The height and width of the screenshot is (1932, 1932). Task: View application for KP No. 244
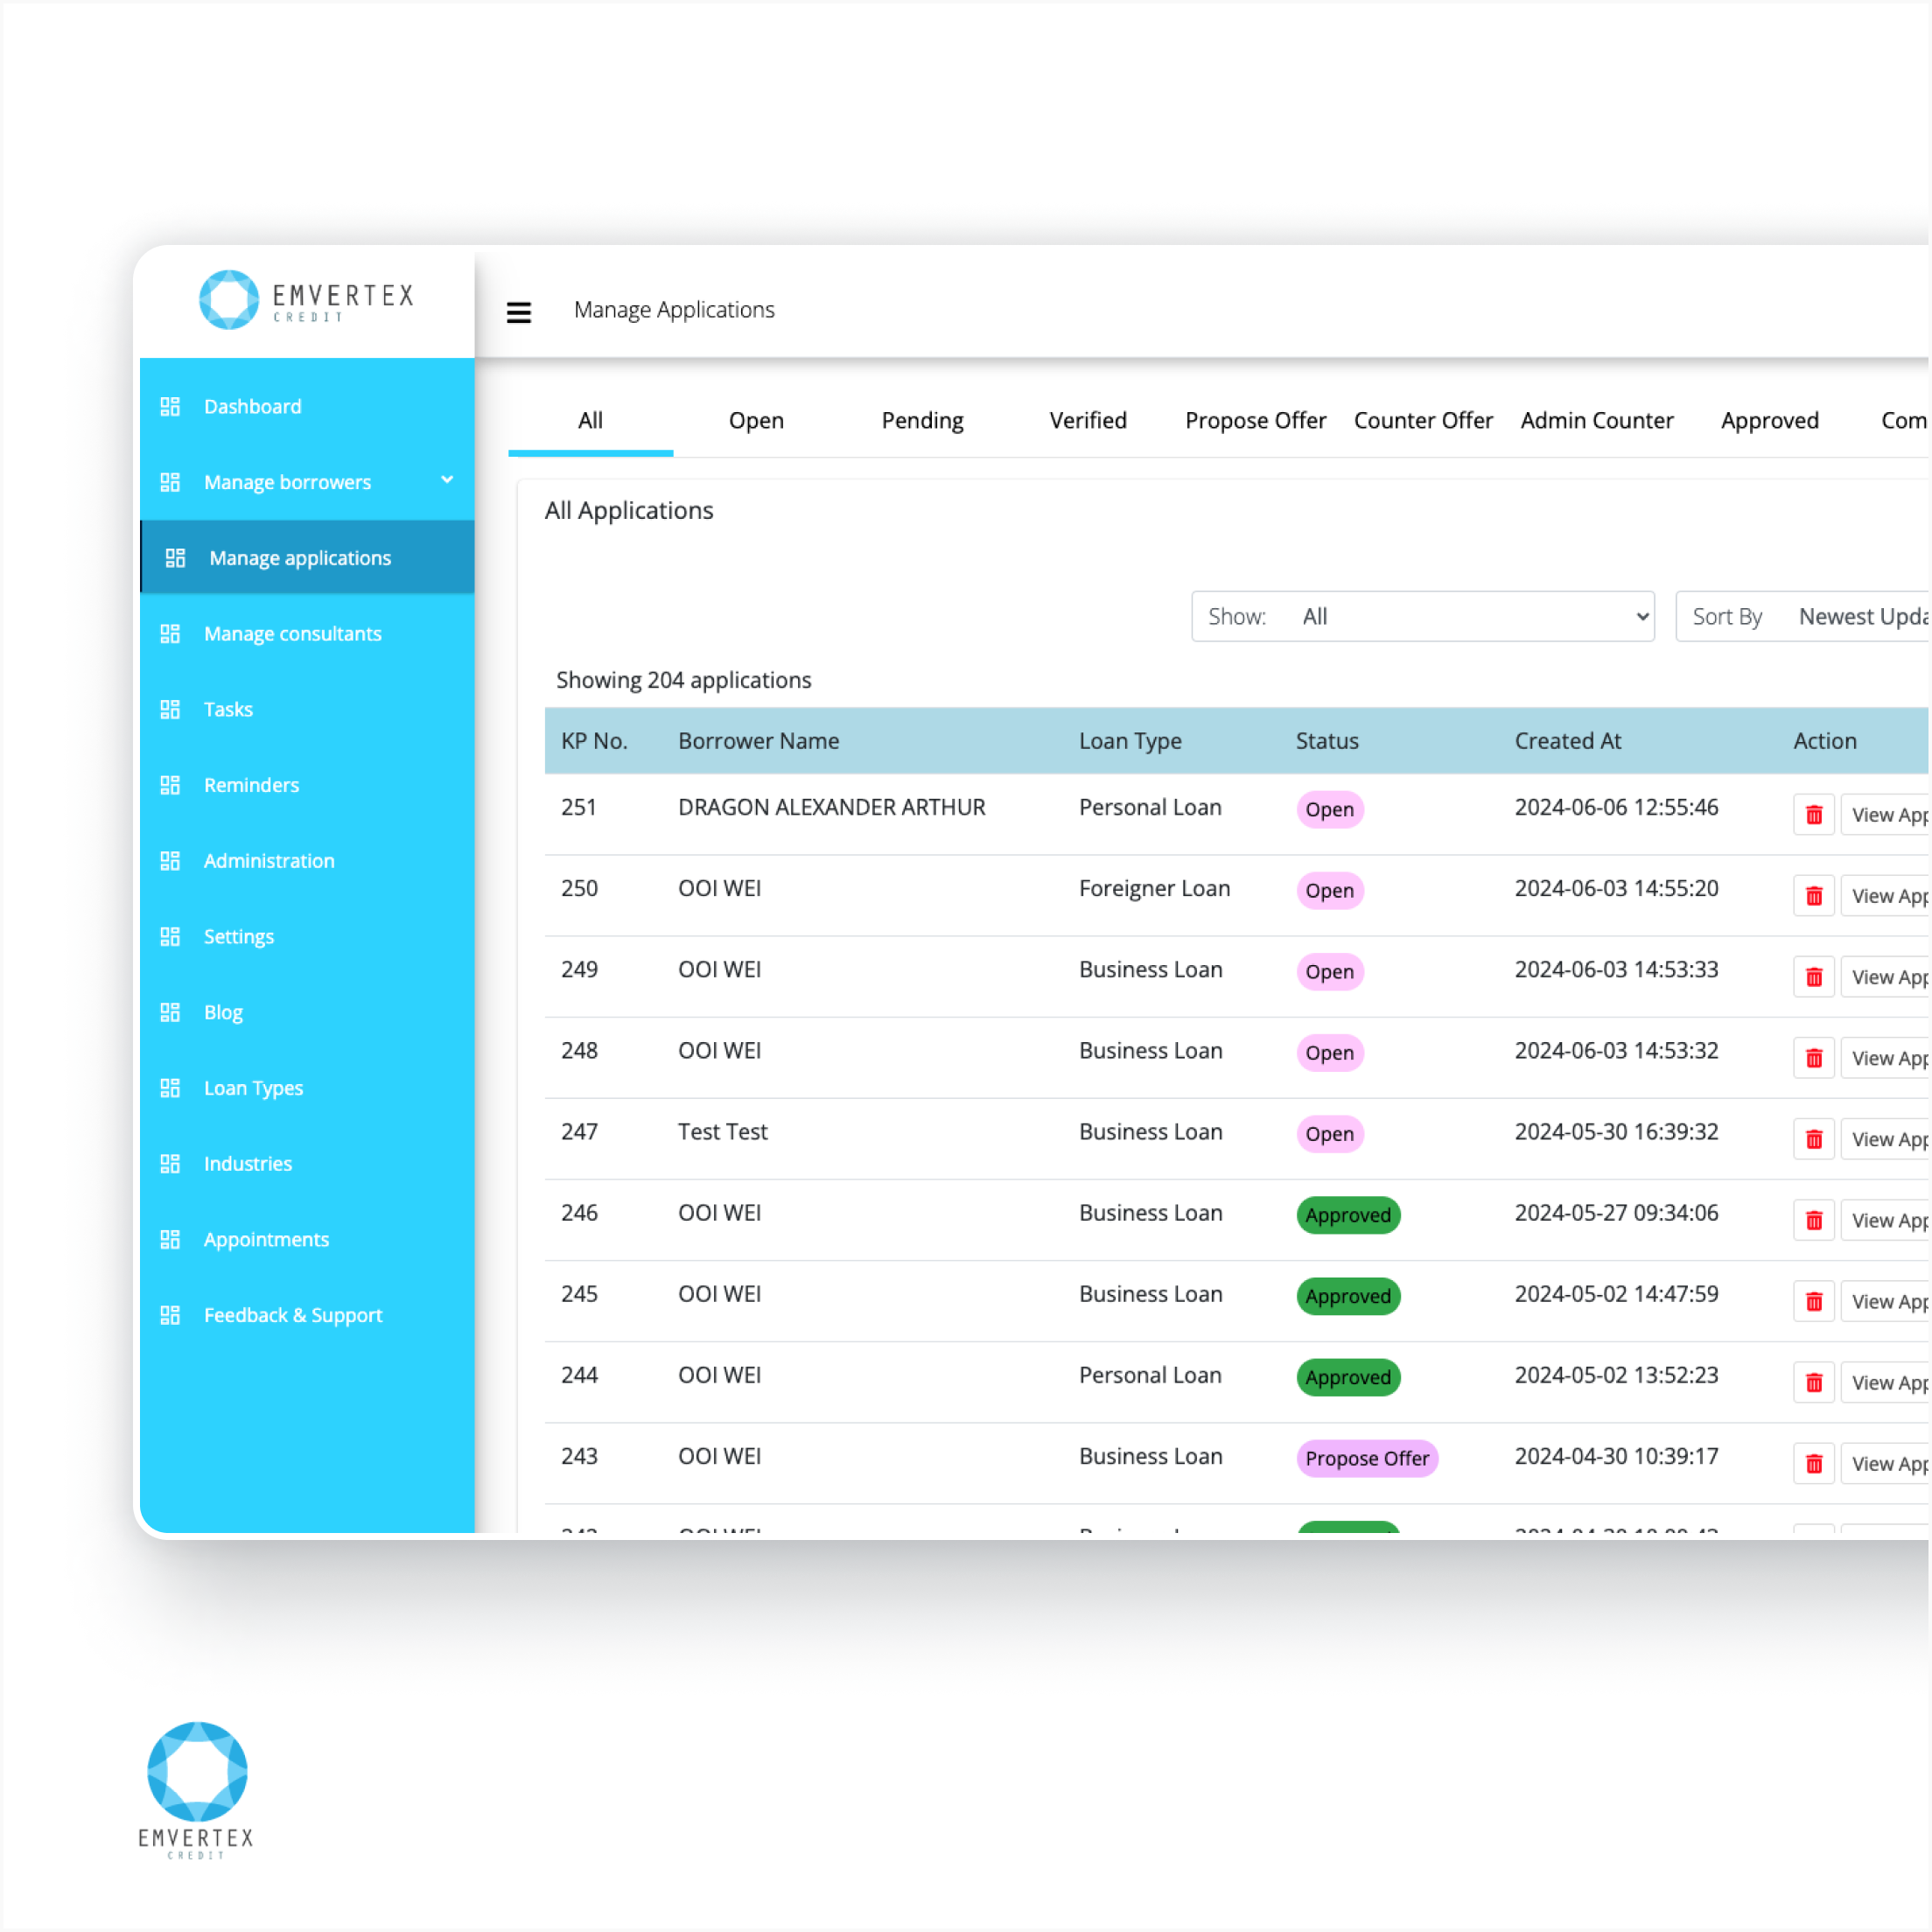(x=1885, y=1383)
